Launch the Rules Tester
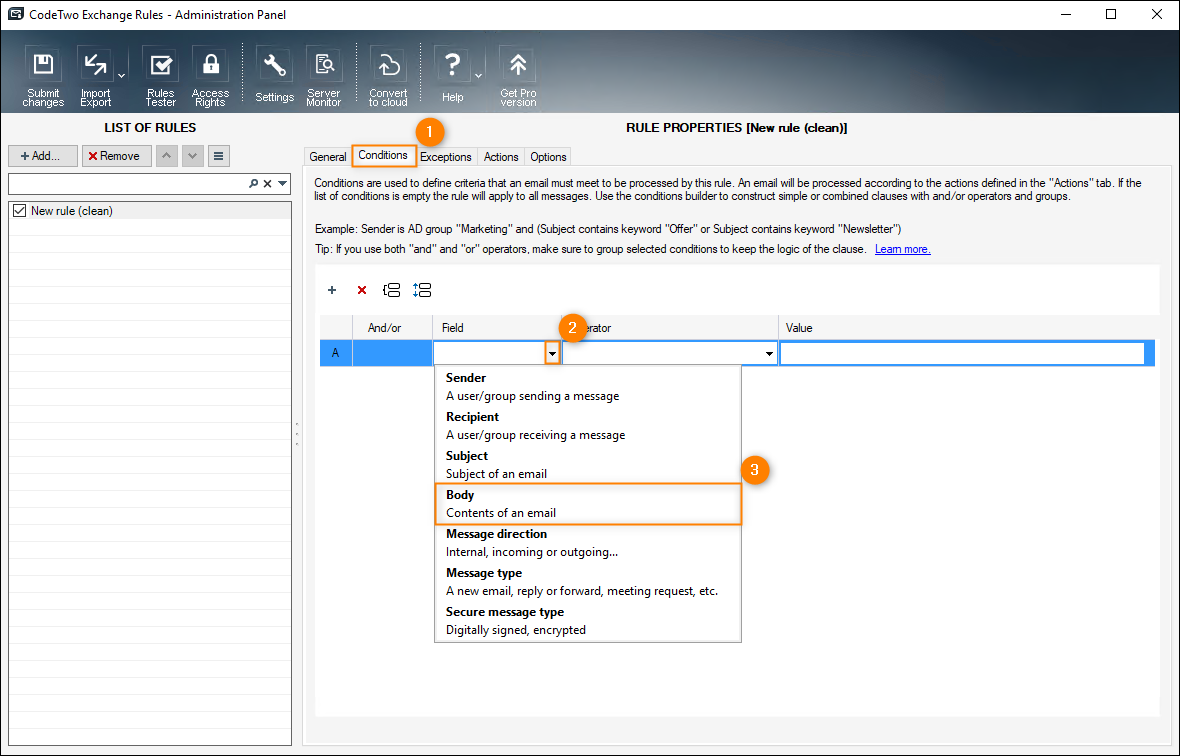Image resolution: width=1180 pixels, height=756 pixels. pyautogui.click(x=160, y=76)
